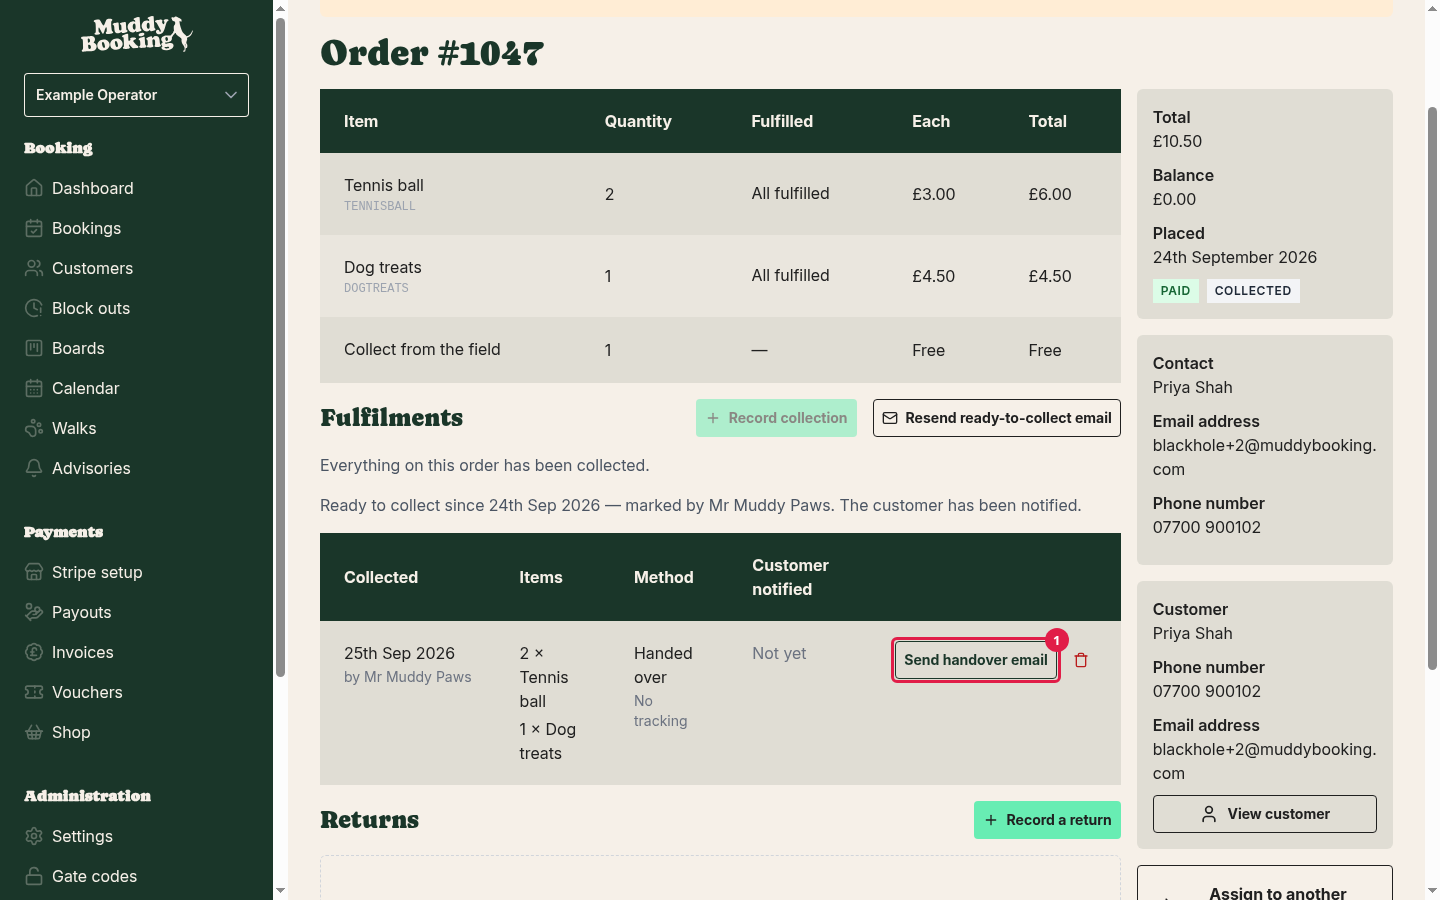Image resolution: width=1440 pixels, height=900 pixels.
Task: Open Block outs page
Action: click(x=91, y=308)
